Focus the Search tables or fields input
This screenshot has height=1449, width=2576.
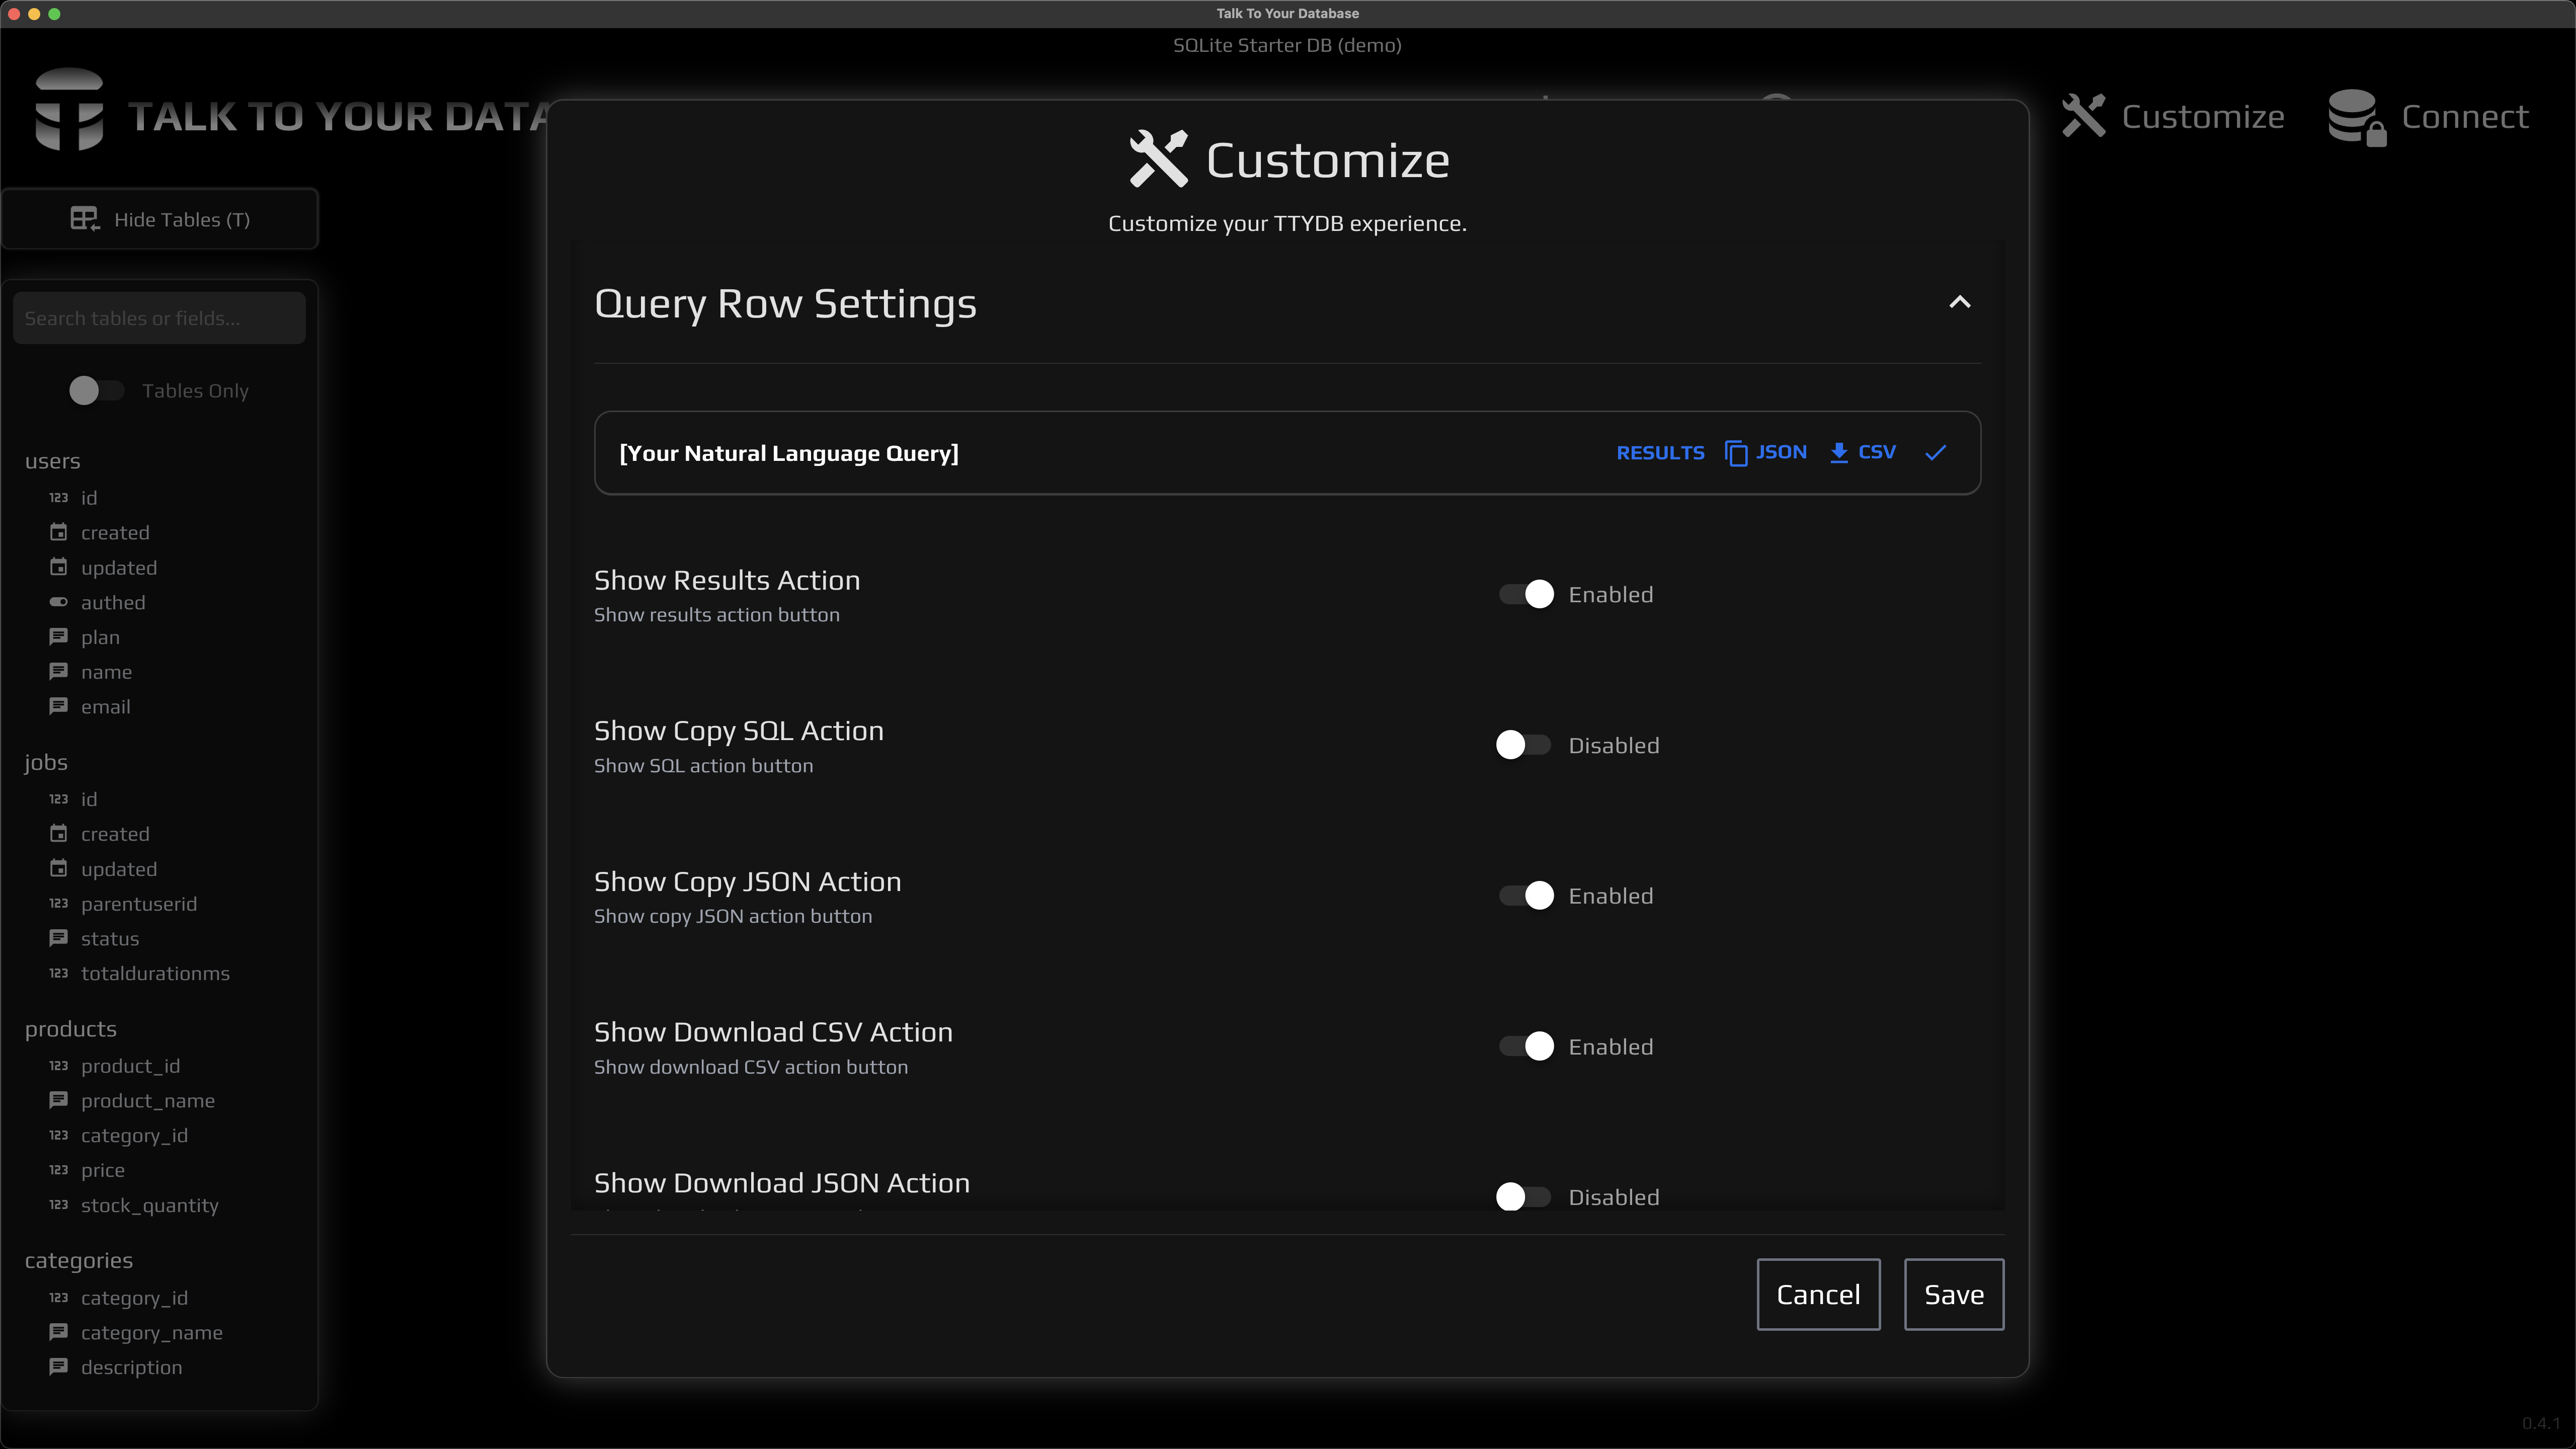tap(159, 318)
